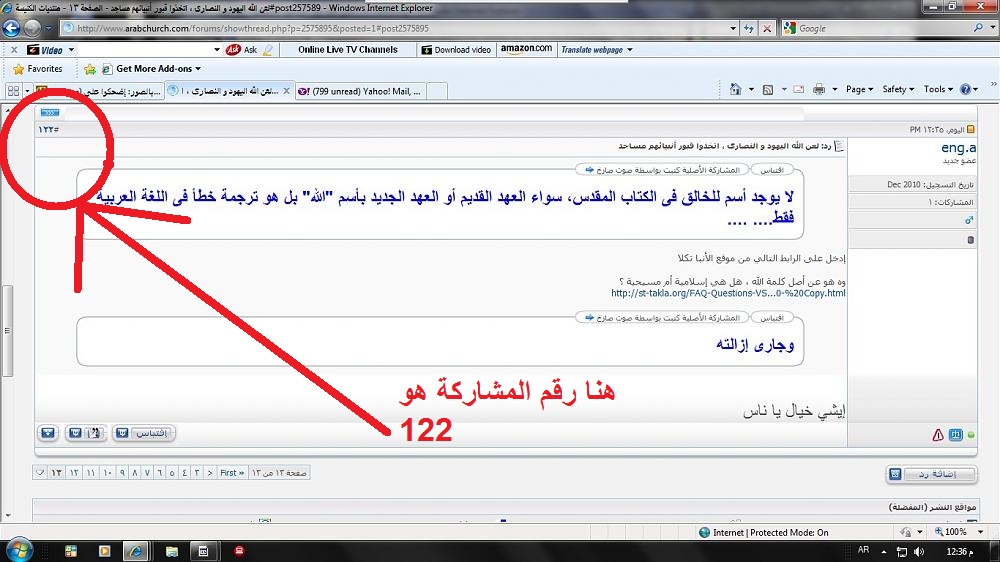Click the Windows Start button
Viewport: 1000px width, 562px height.
pos(20,549)
